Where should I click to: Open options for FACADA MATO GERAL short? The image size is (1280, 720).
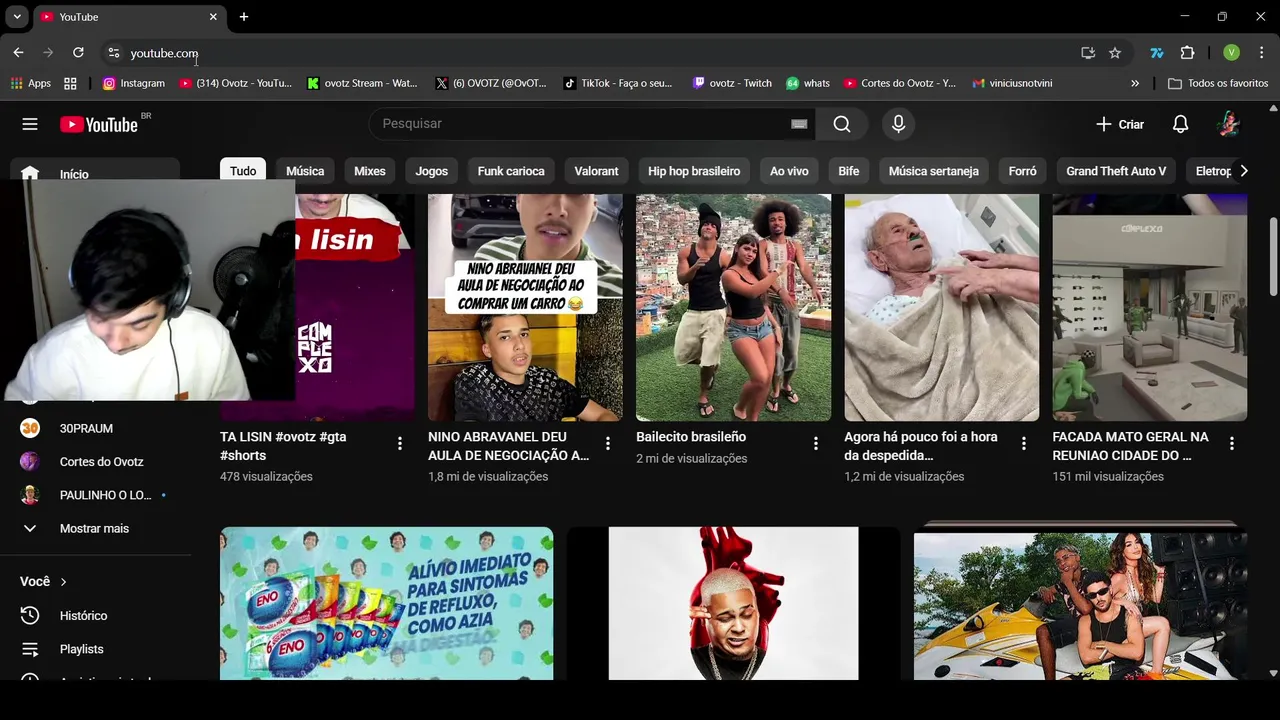click(1231, 443)
